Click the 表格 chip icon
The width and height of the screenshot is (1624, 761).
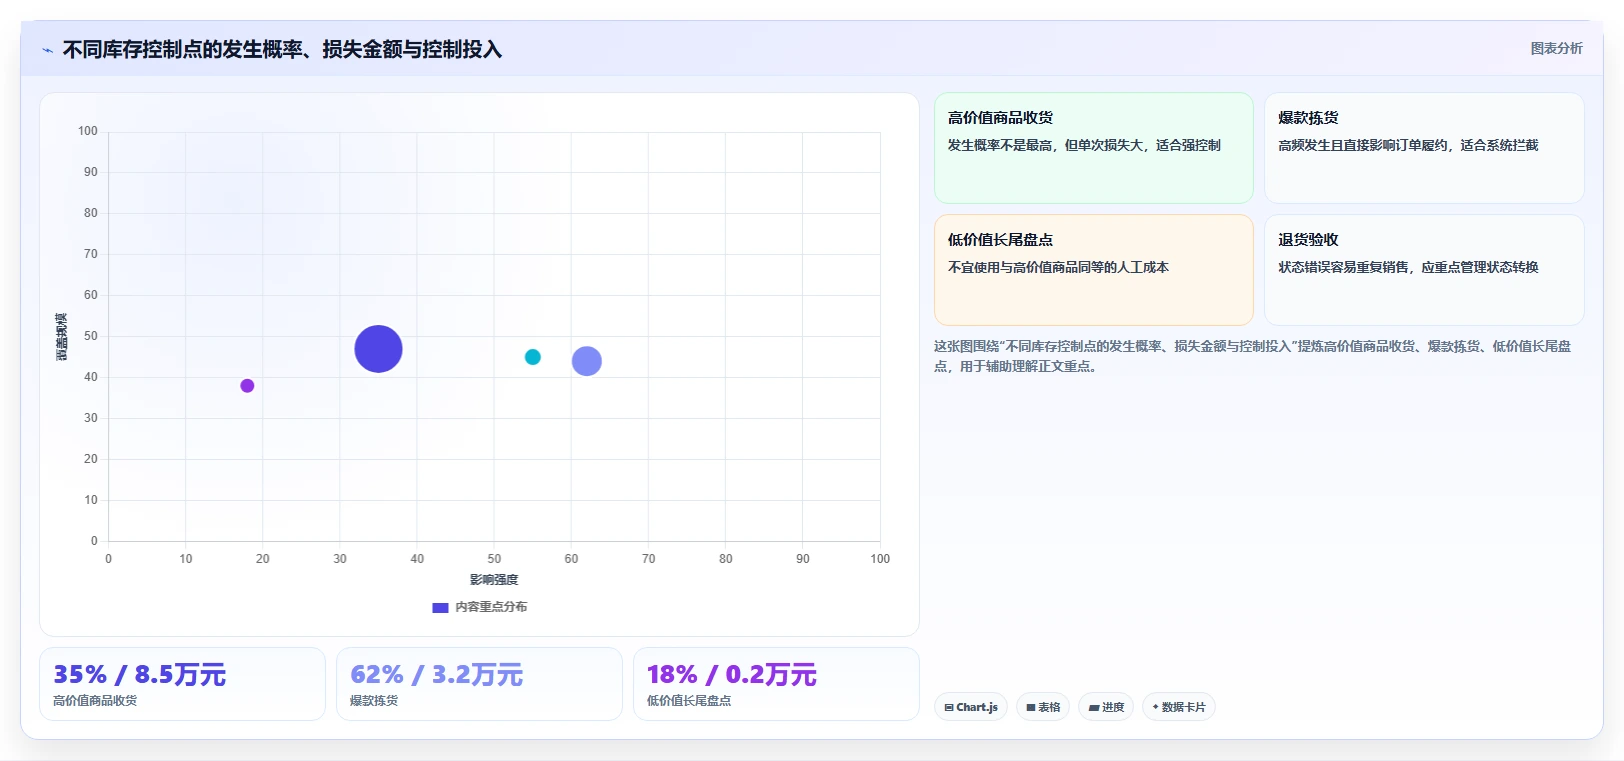pyautogui.click(x=1031, y=708)
